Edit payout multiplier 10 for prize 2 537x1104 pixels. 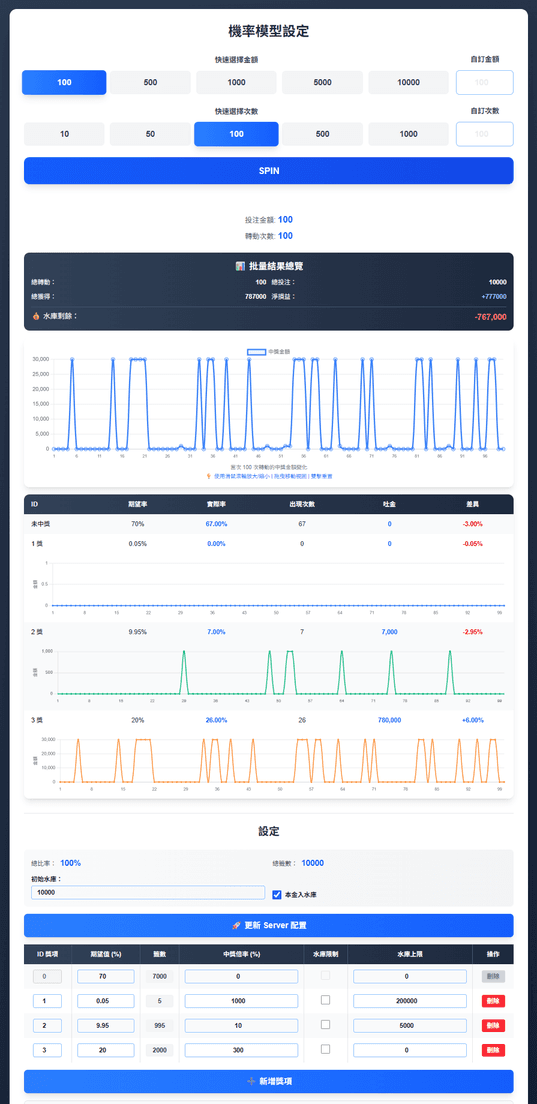[x=241, y=1025]
